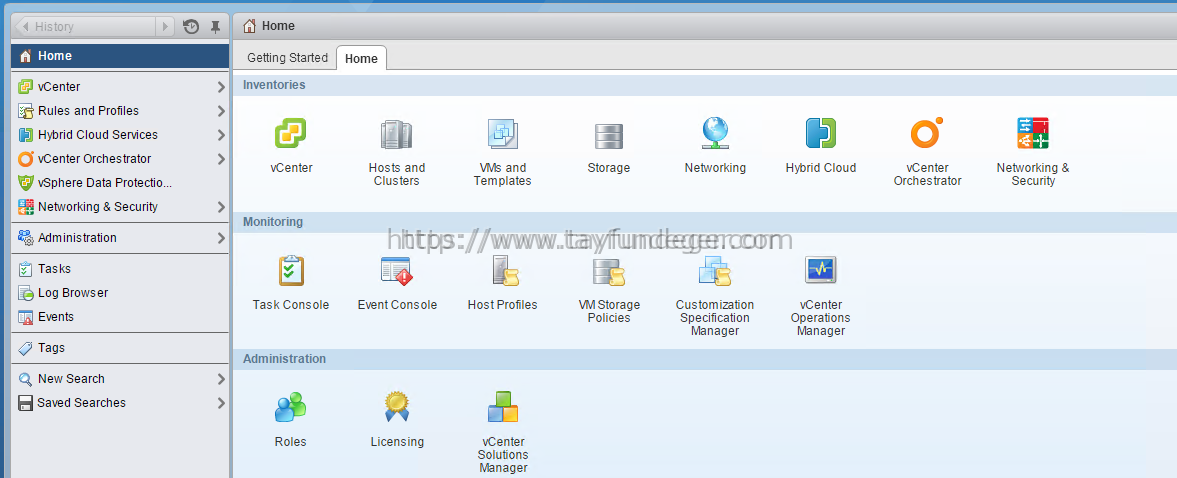Screen dimensions: 1177x478
Task: Expand the Hybrid Cloud Services chevron
Action: tap(221, 135)
